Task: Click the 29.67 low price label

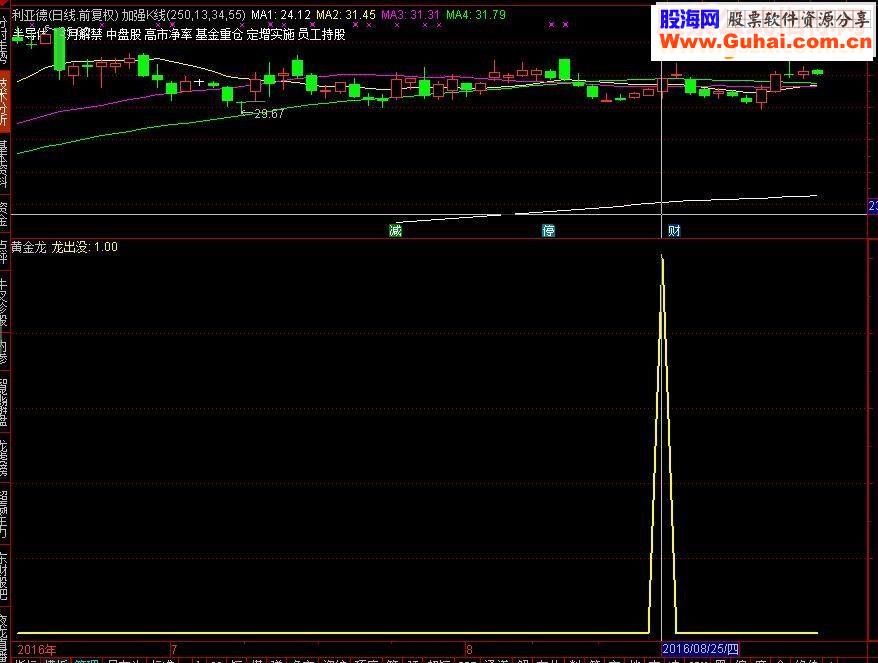Action: (x=269, y=114)
